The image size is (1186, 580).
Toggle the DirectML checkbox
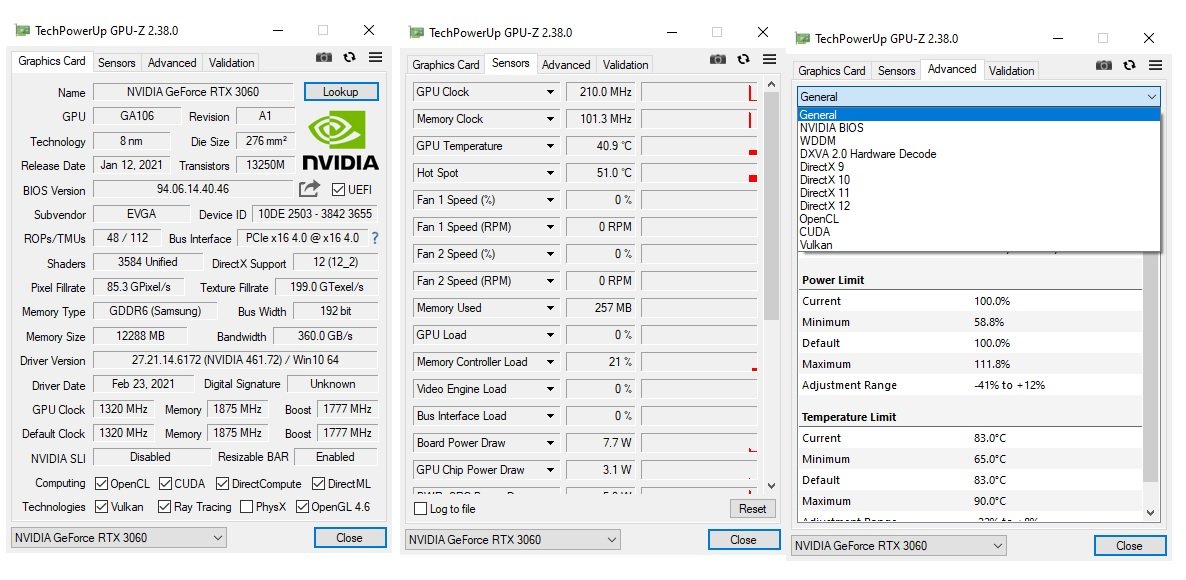(318, 483)
